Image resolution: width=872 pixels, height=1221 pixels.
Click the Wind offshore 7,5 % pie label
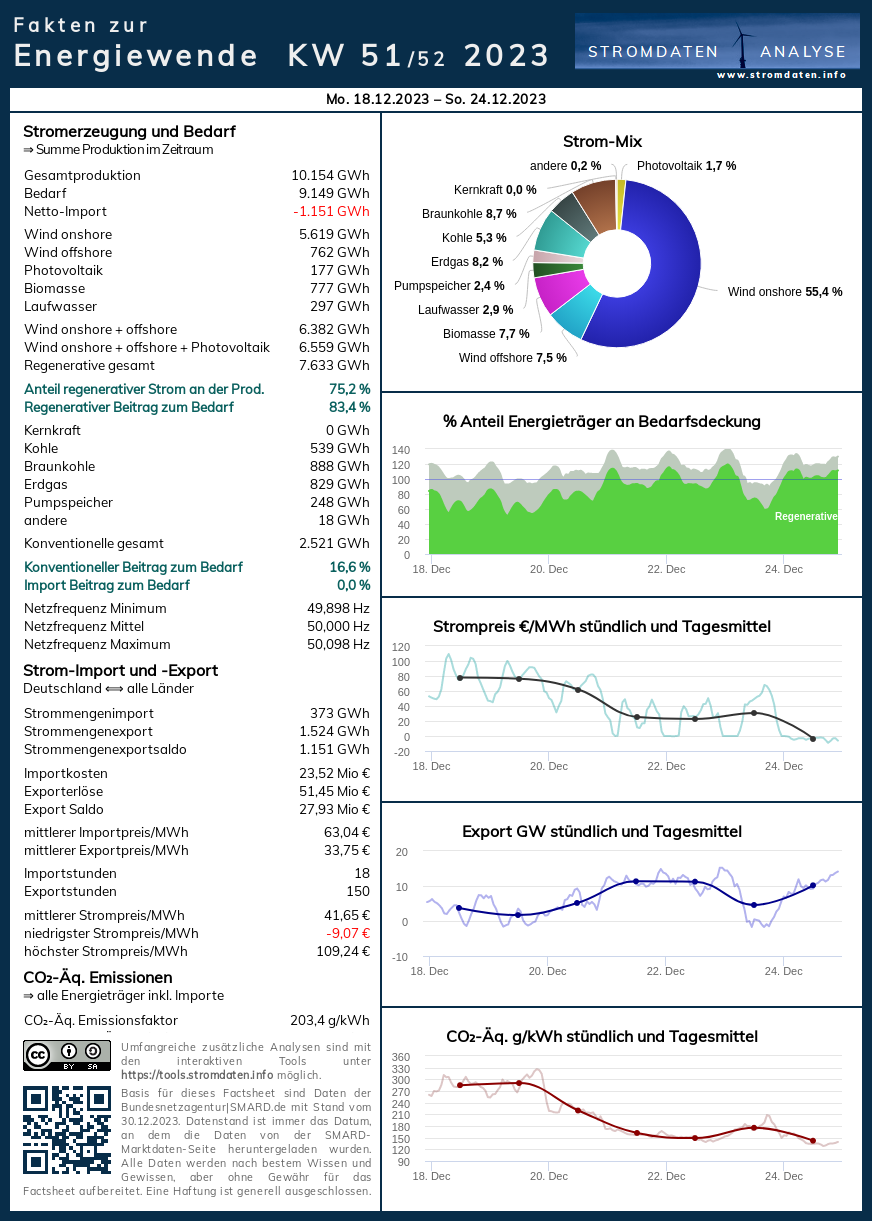coord(513,357)
